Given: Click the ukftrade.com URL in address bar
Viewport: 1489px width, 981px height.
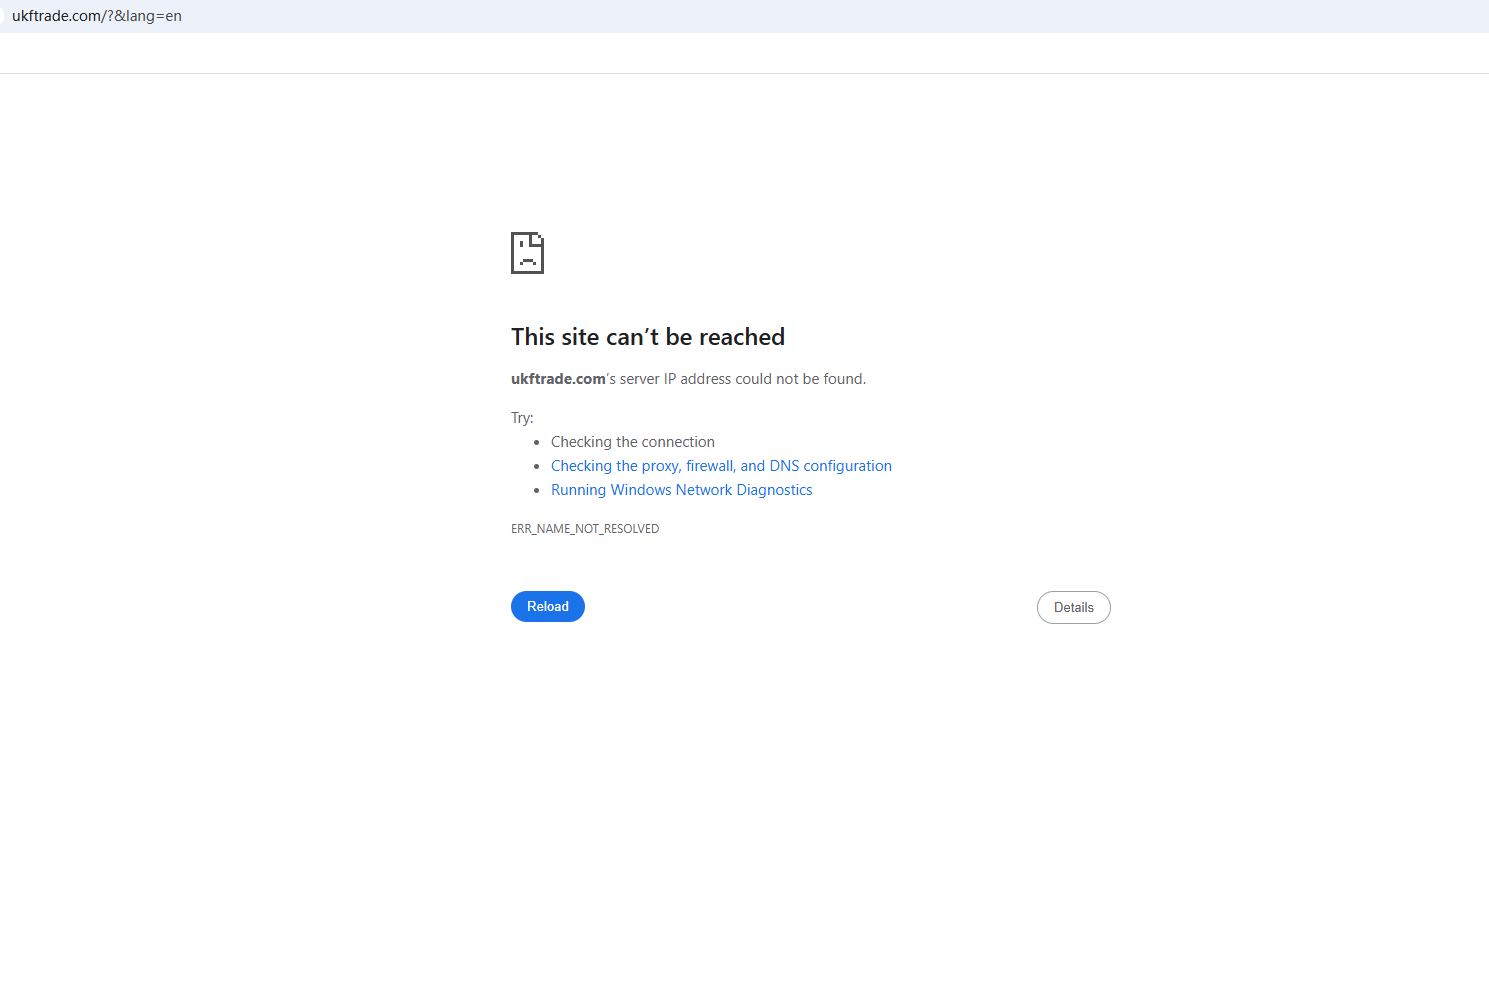Looking at the screenshot, I should coord(97,16).
